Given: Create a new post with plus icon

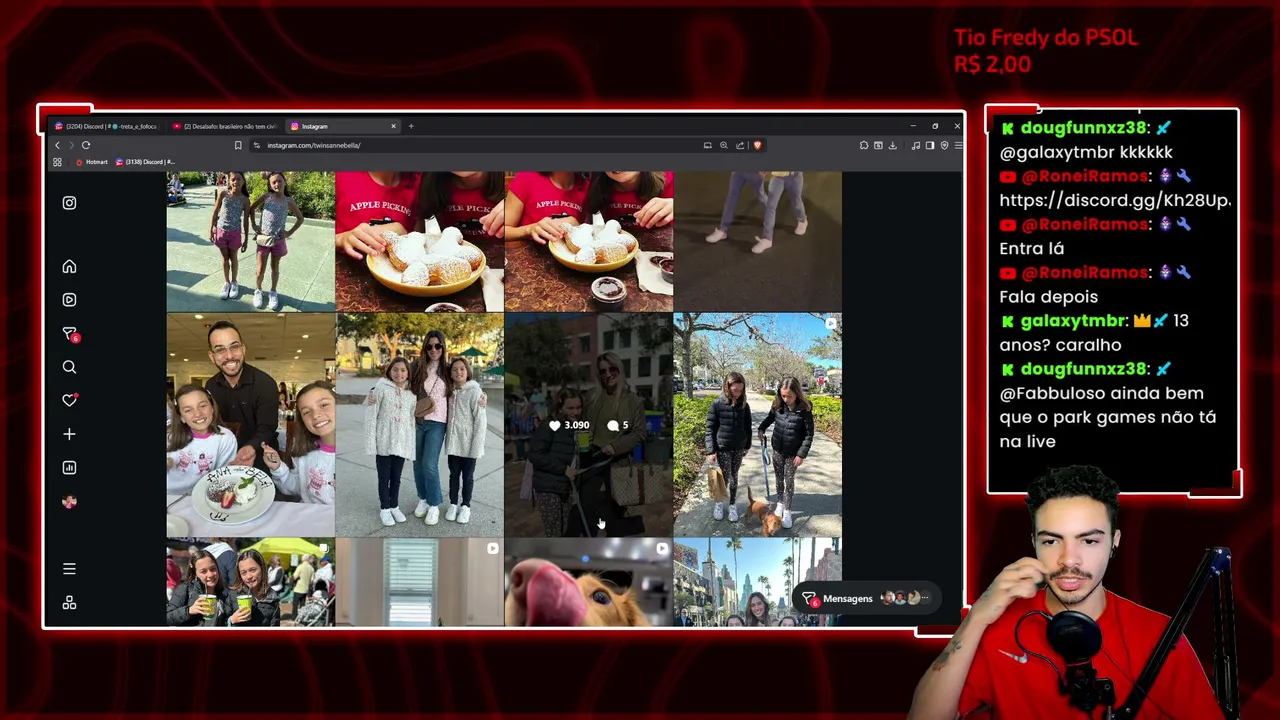Looking at the screenshot, I should [x=69, y=434].
